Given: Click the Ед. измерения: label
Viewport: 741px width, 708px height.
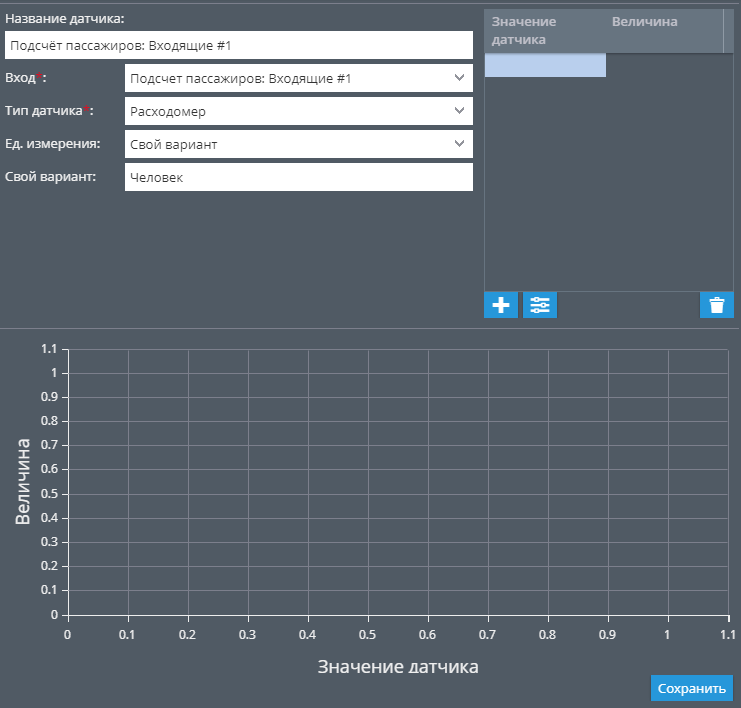Looking at the screenshot, I should click(x=53, y=144).
